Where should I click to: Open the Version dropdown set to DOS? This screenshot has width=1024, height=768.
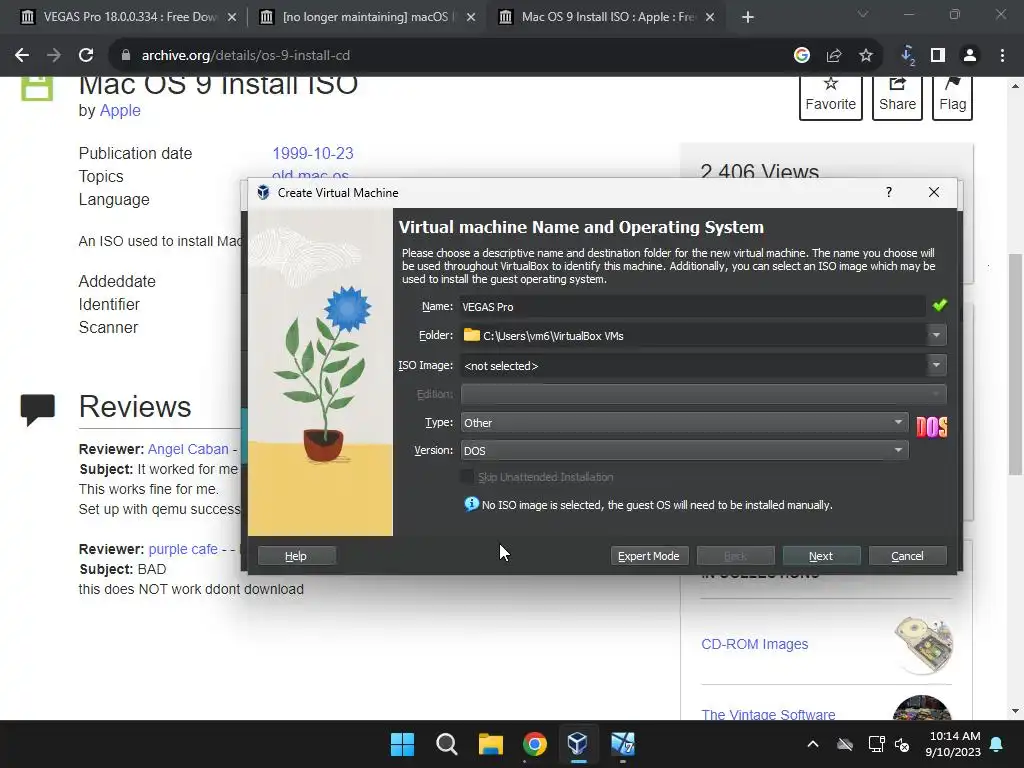coord(684,450)
